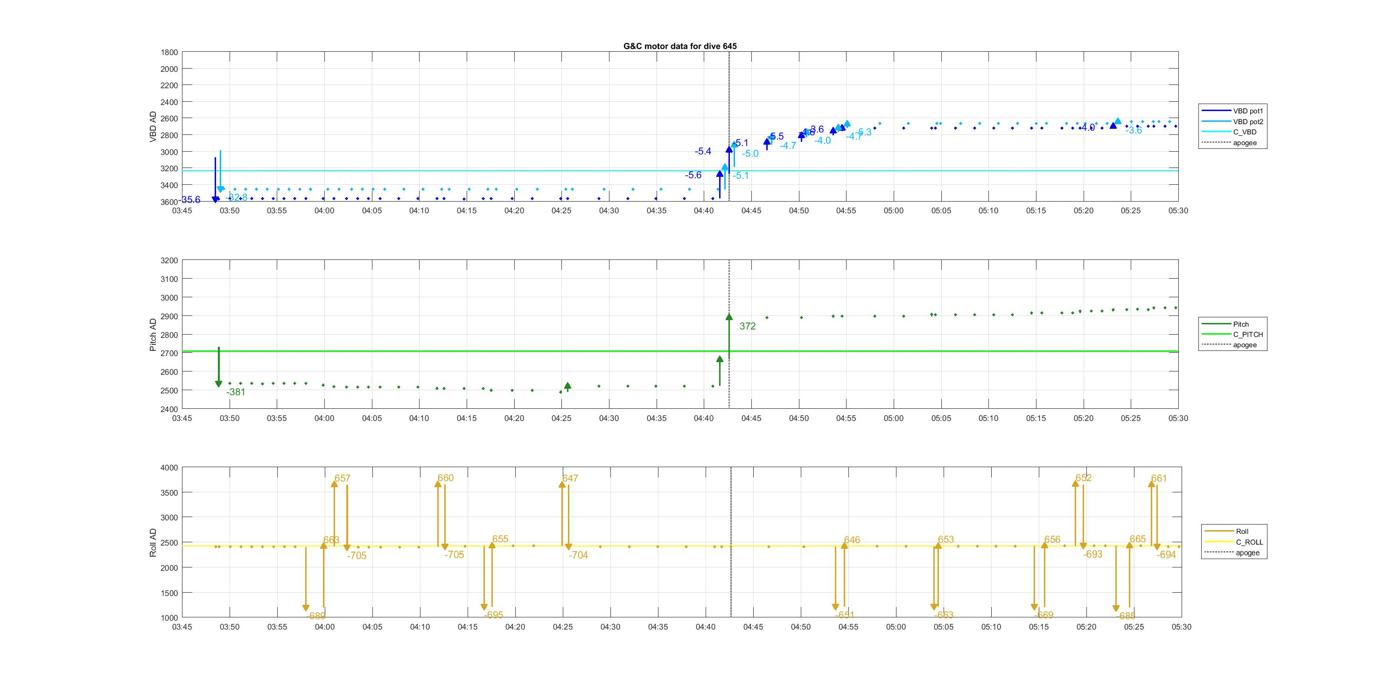This screenshot has height=693, width=1400.
Task: Click the '372' pitch move label
Action: [x=747, y=326]
